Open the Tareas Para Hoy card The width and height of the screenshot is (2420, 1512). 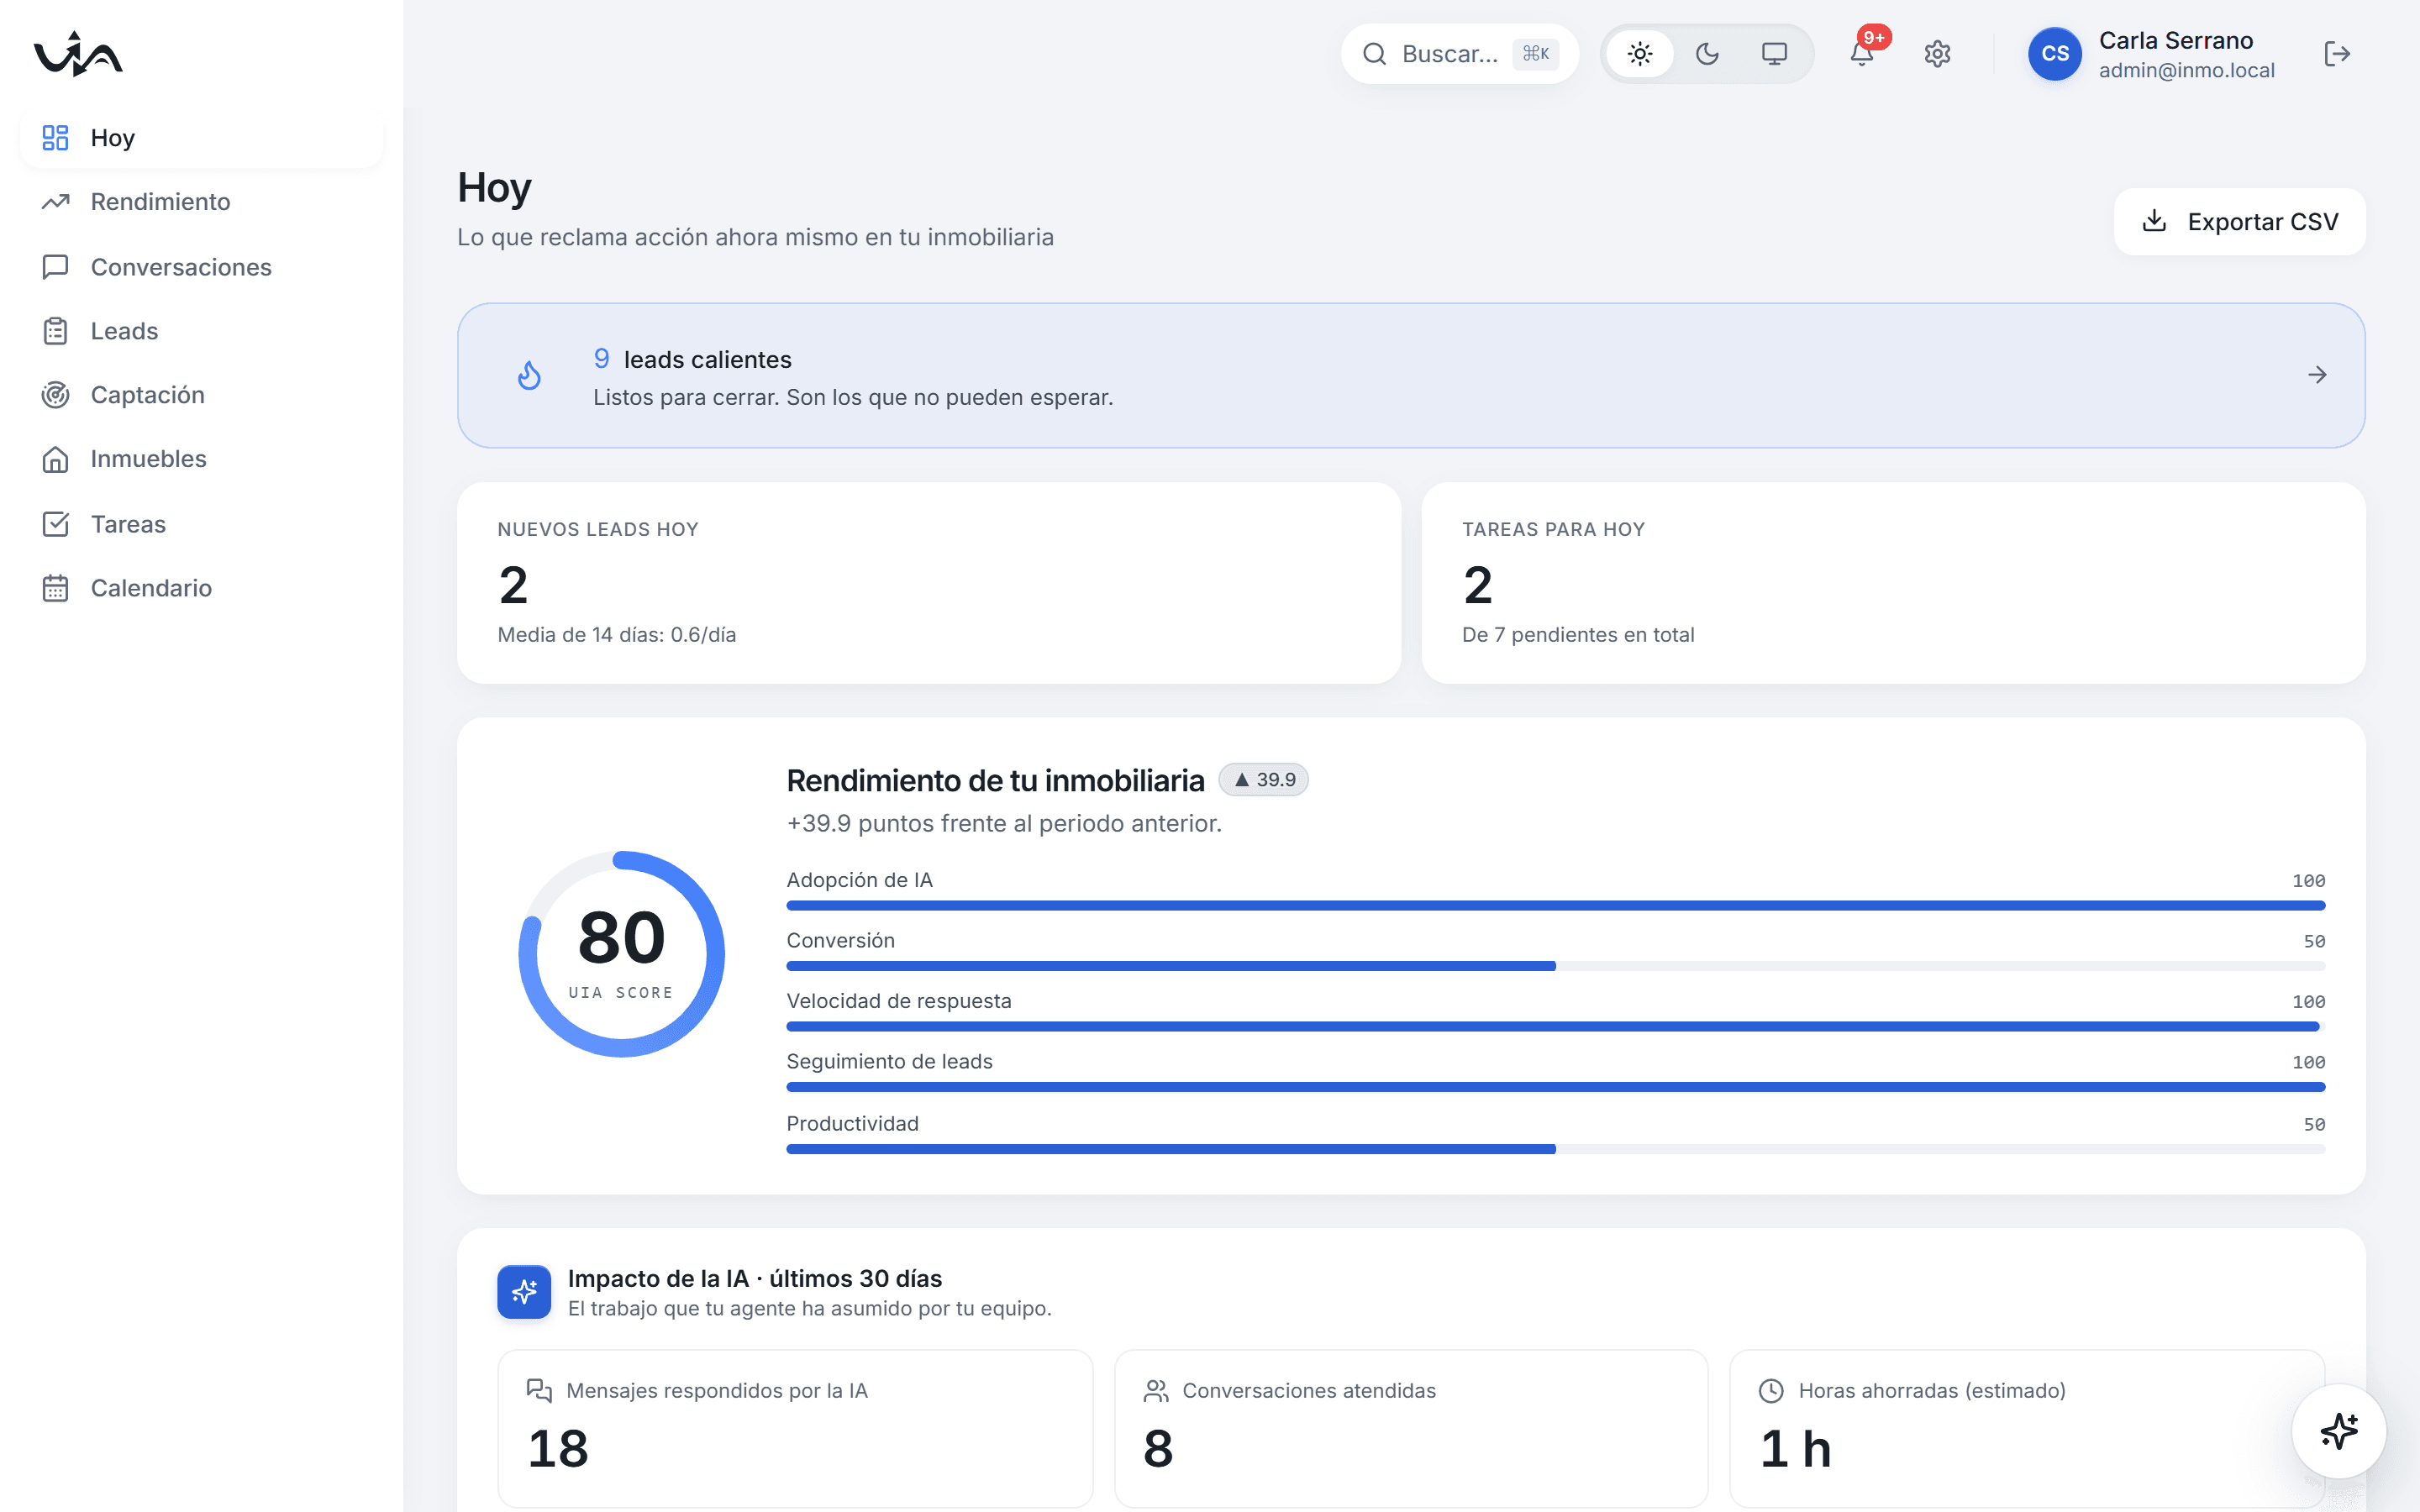1893,583
